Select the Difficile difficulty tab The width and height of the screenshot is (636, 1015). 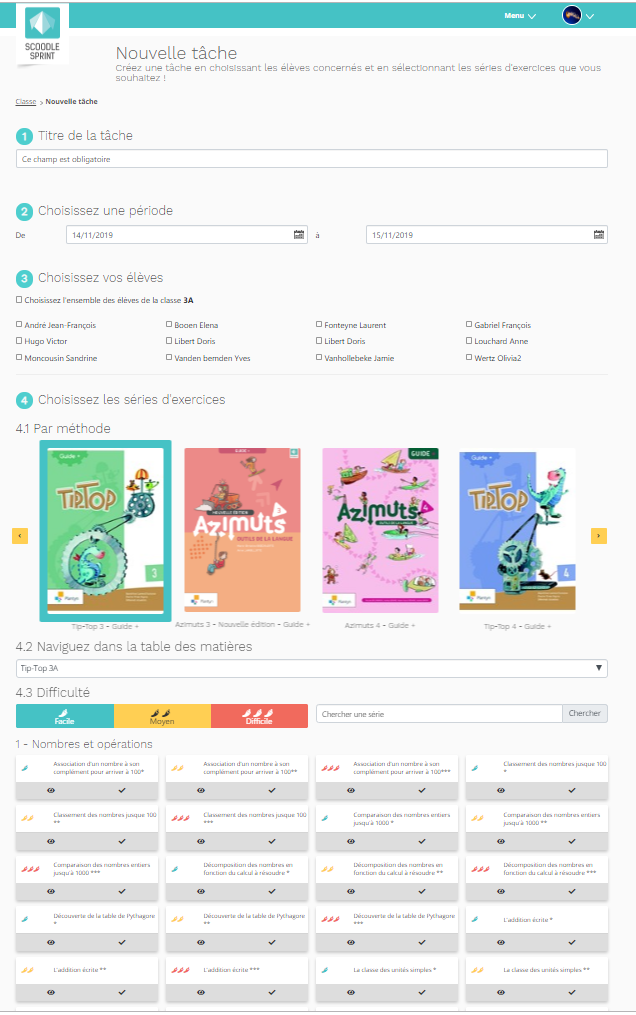click(259, 716)
